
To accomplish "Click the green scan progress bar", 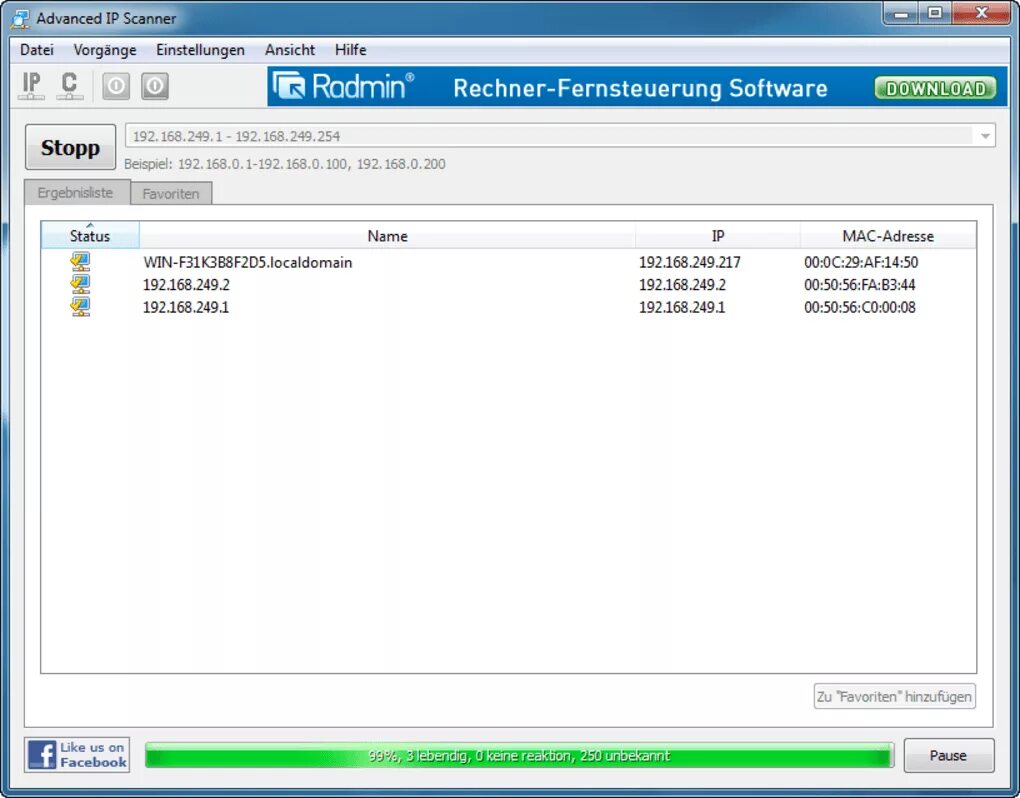I will click(519, 755).
